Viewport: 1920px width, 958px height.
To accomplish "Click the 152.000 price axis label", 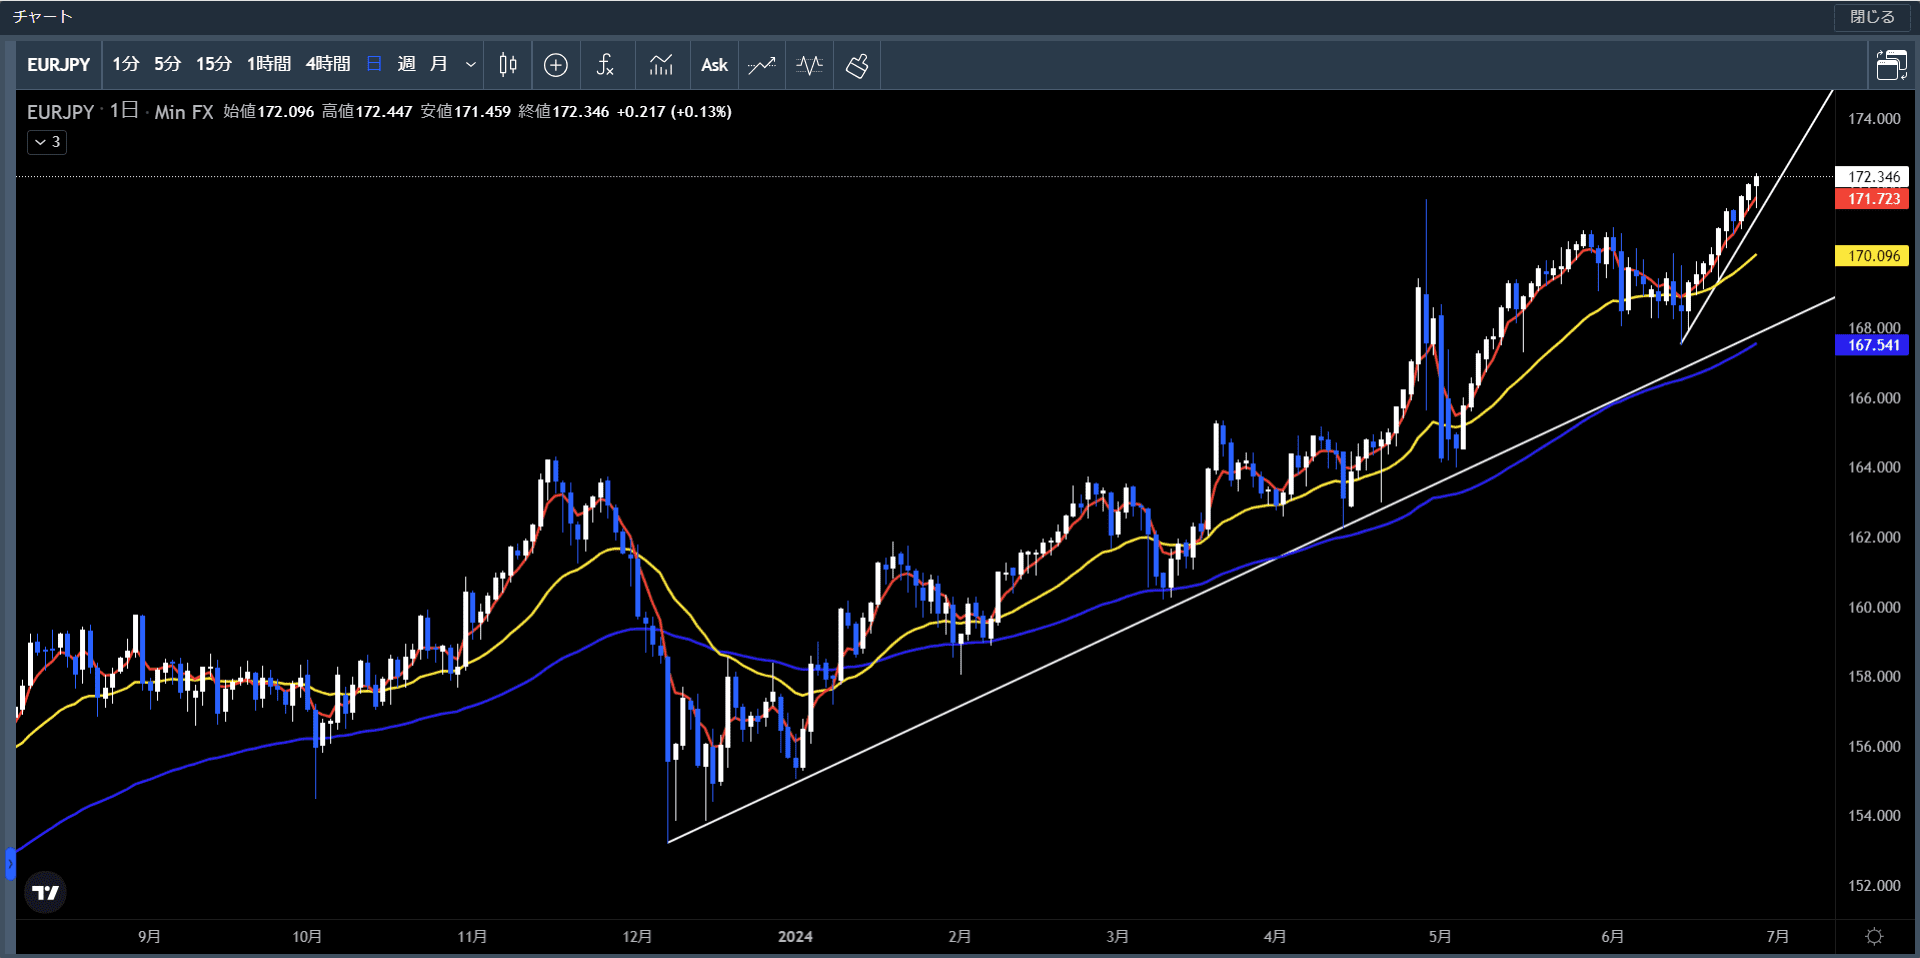I will 1874,886.
